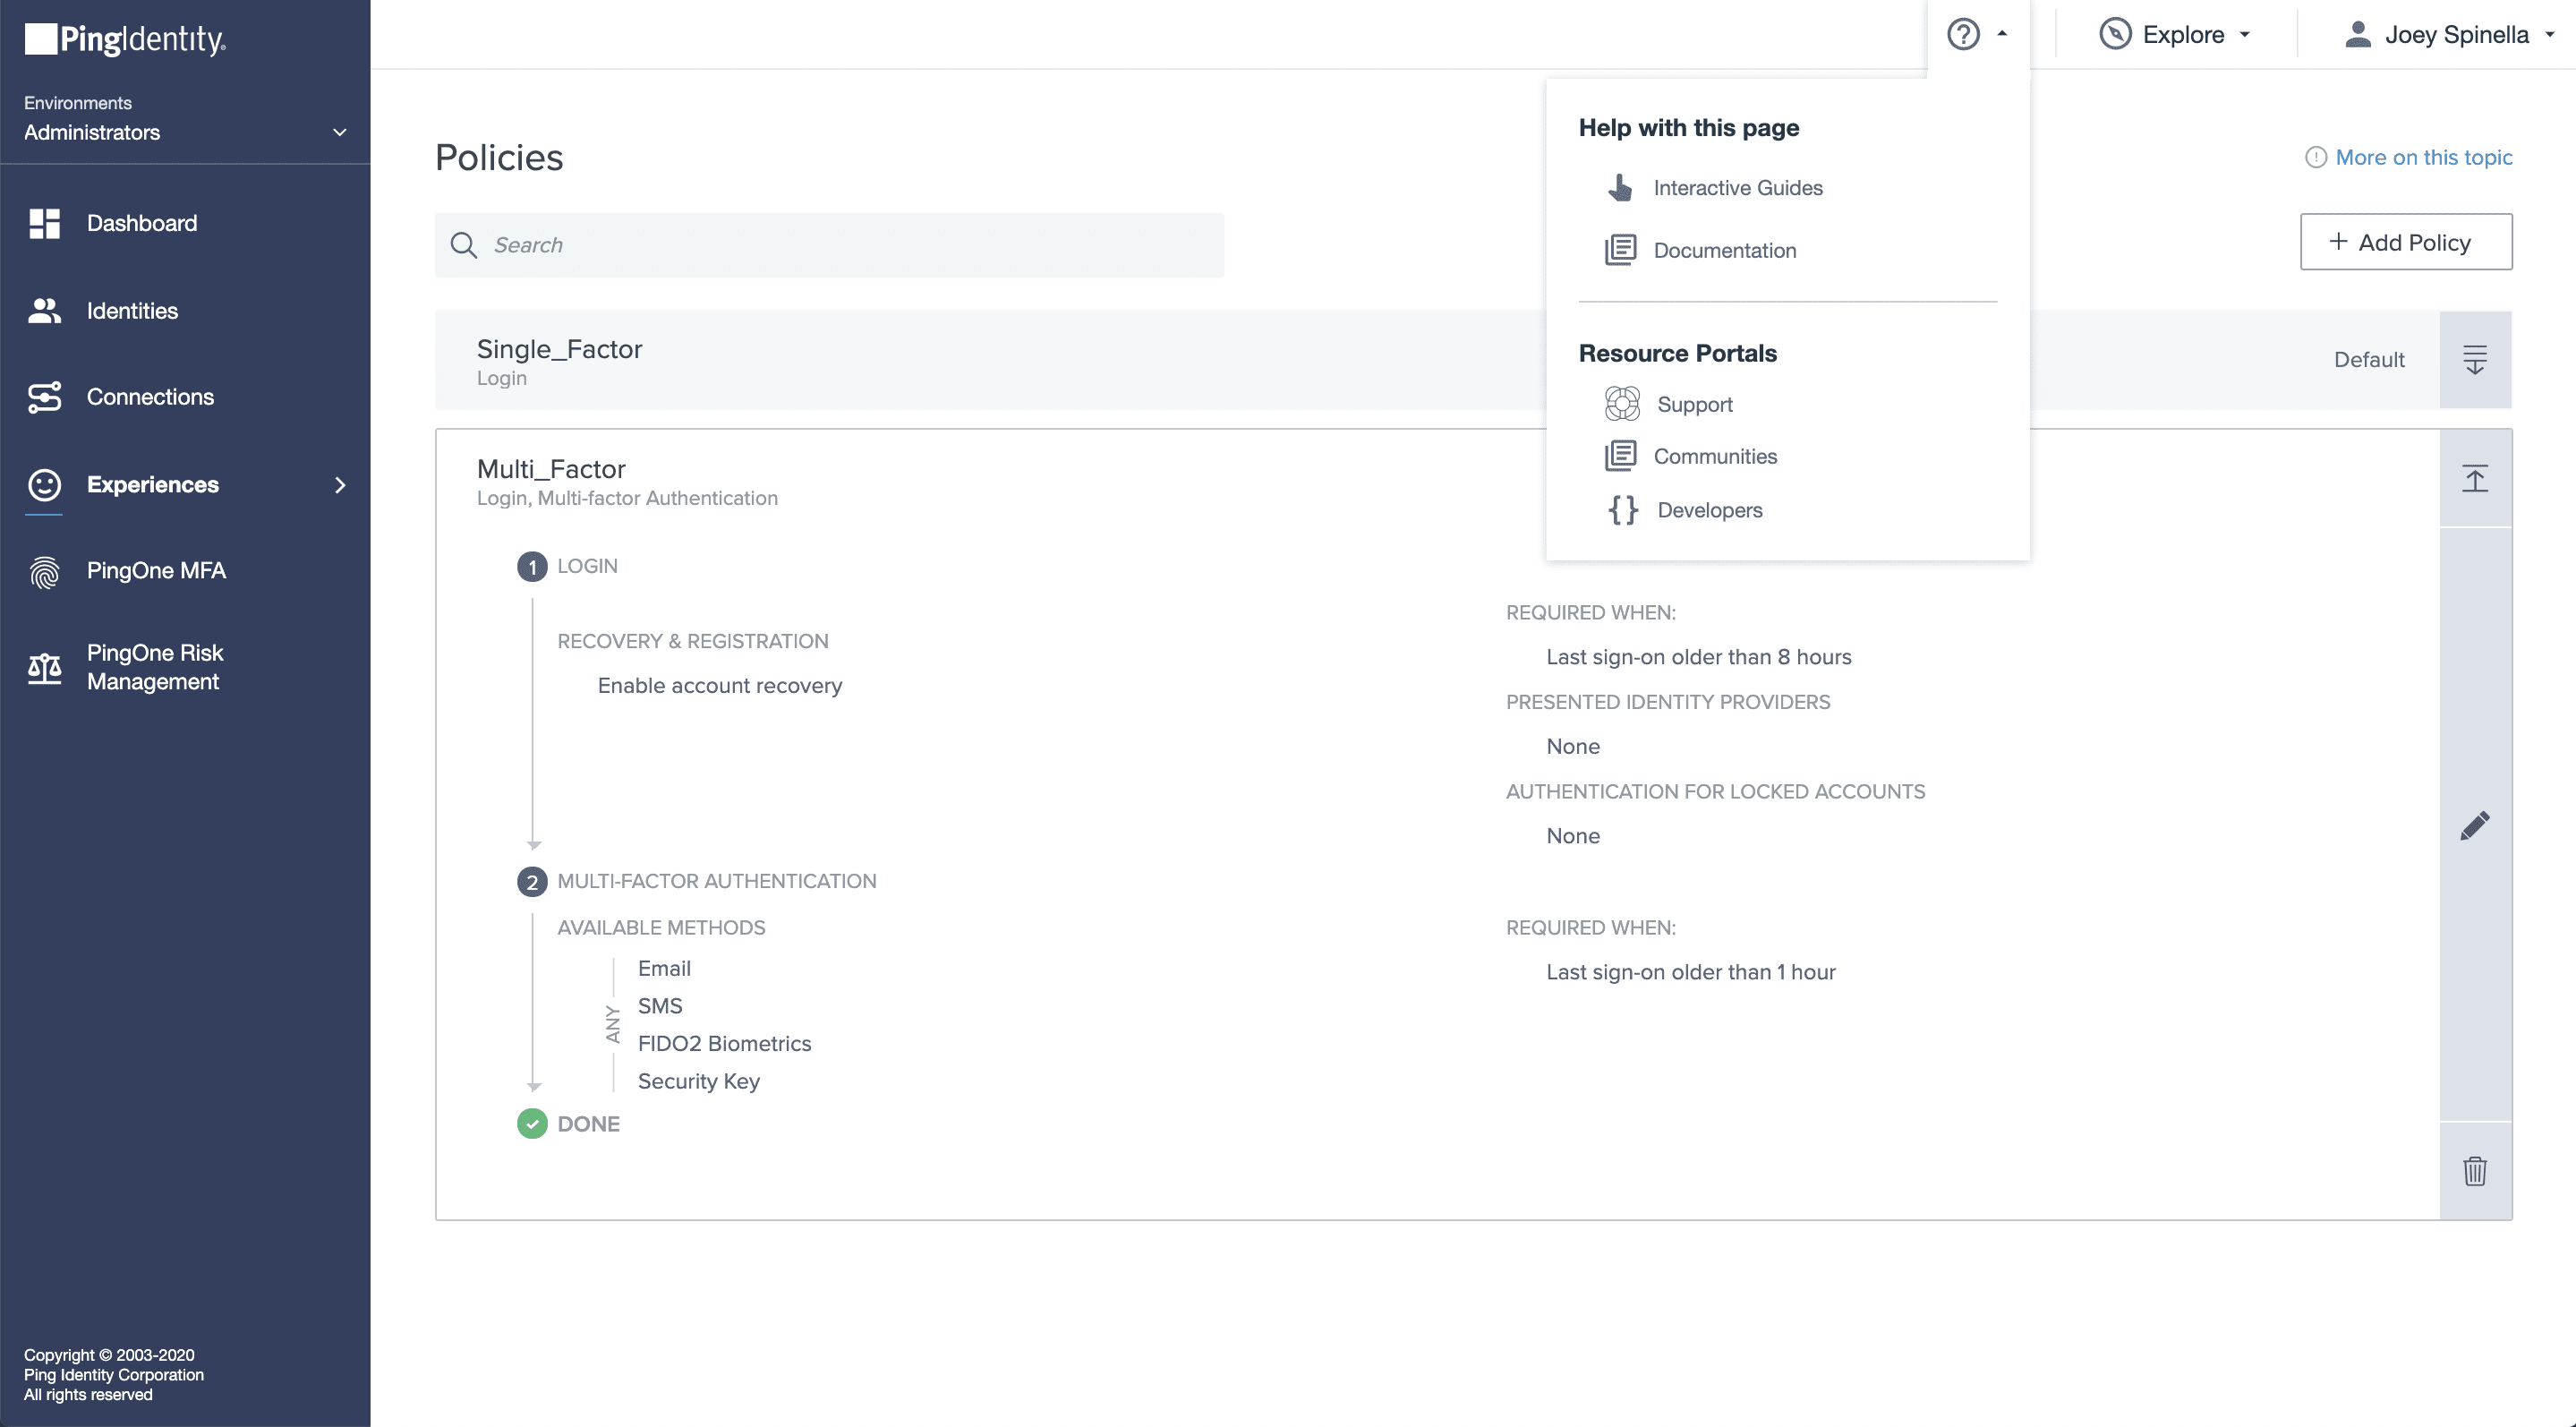Open the Support resource portal

tap(1694, 404)
